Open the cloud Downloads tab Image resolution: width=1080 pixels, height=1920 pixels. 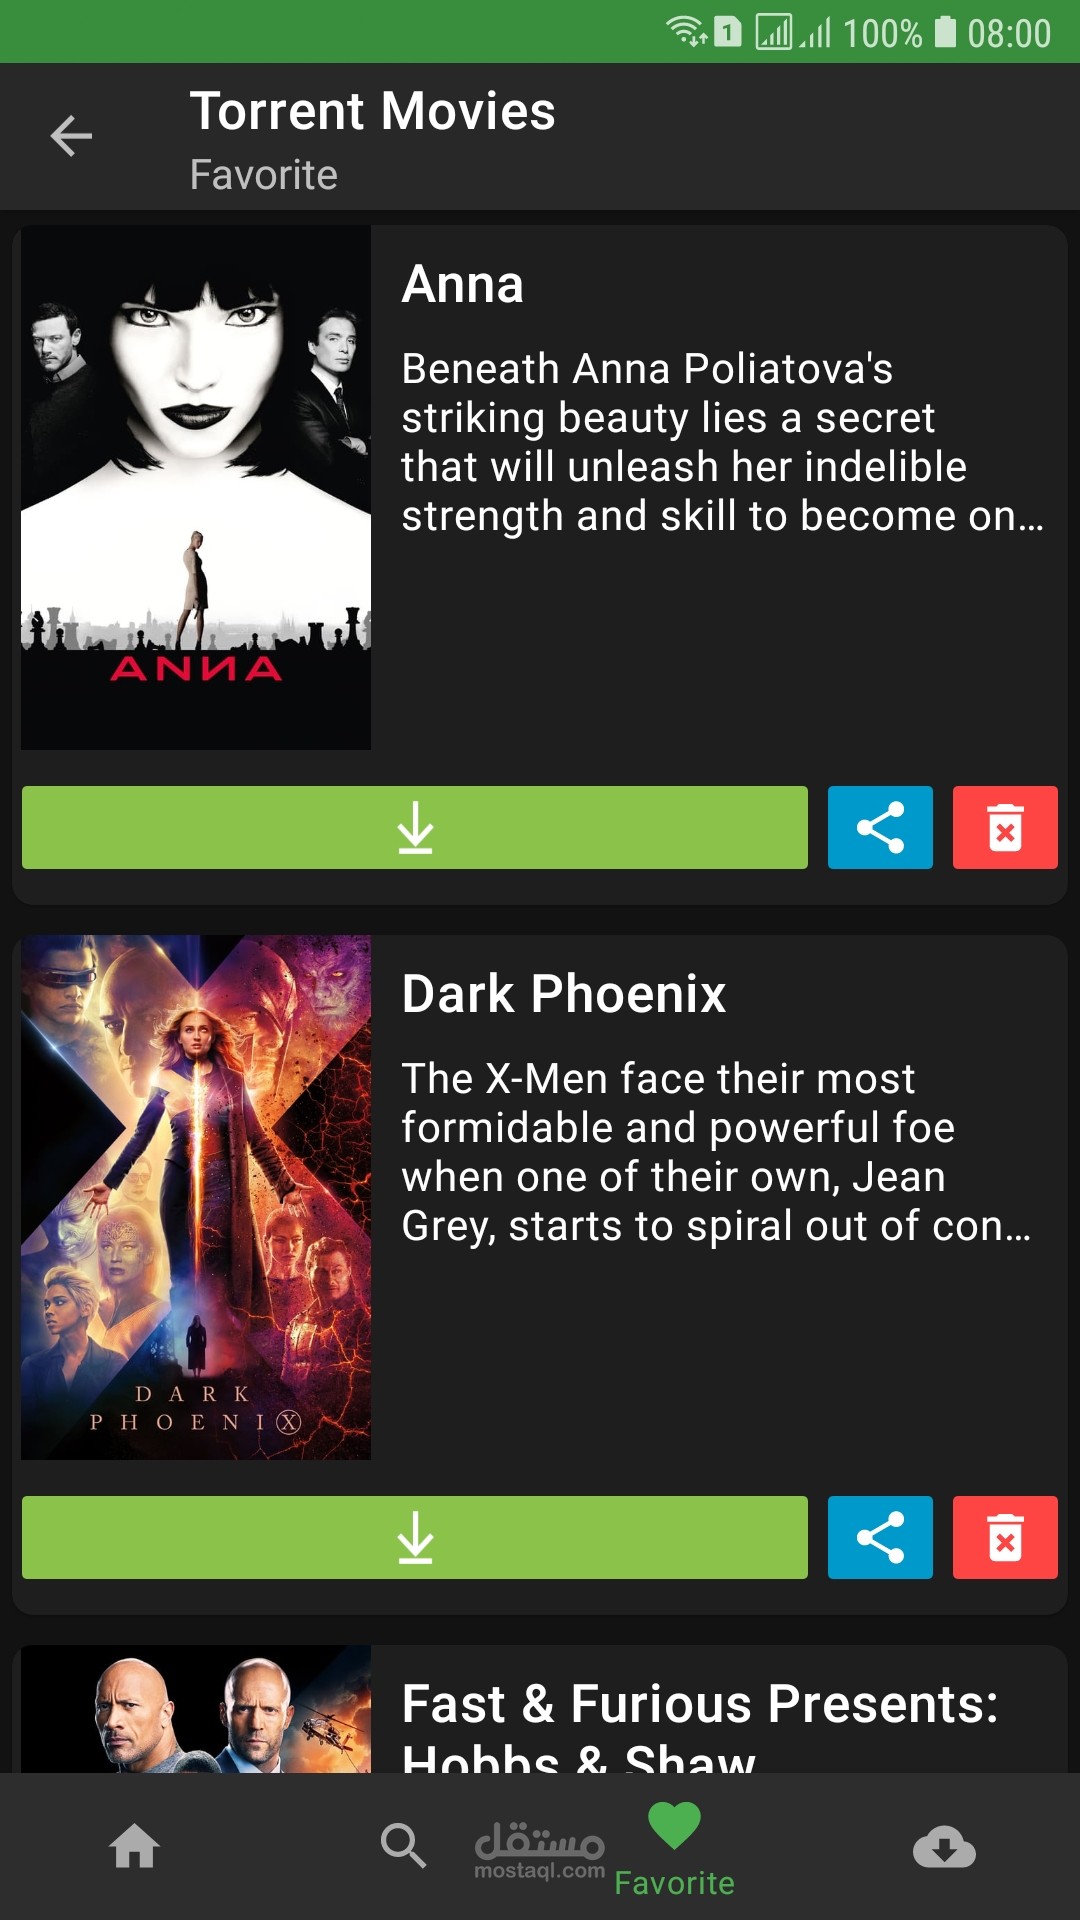coord(944,1846)
